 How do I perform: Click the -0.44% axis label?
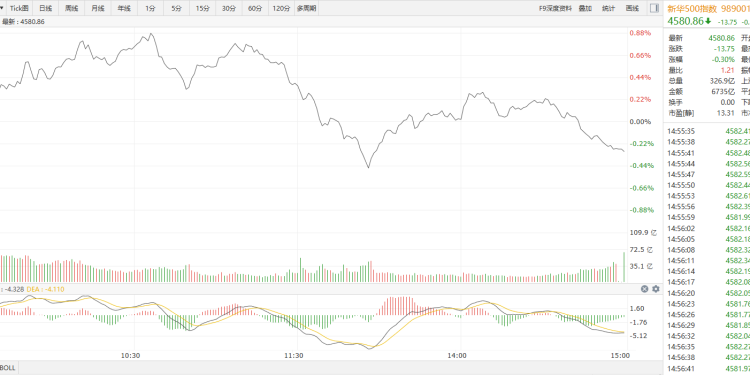(x=640, y=165)
